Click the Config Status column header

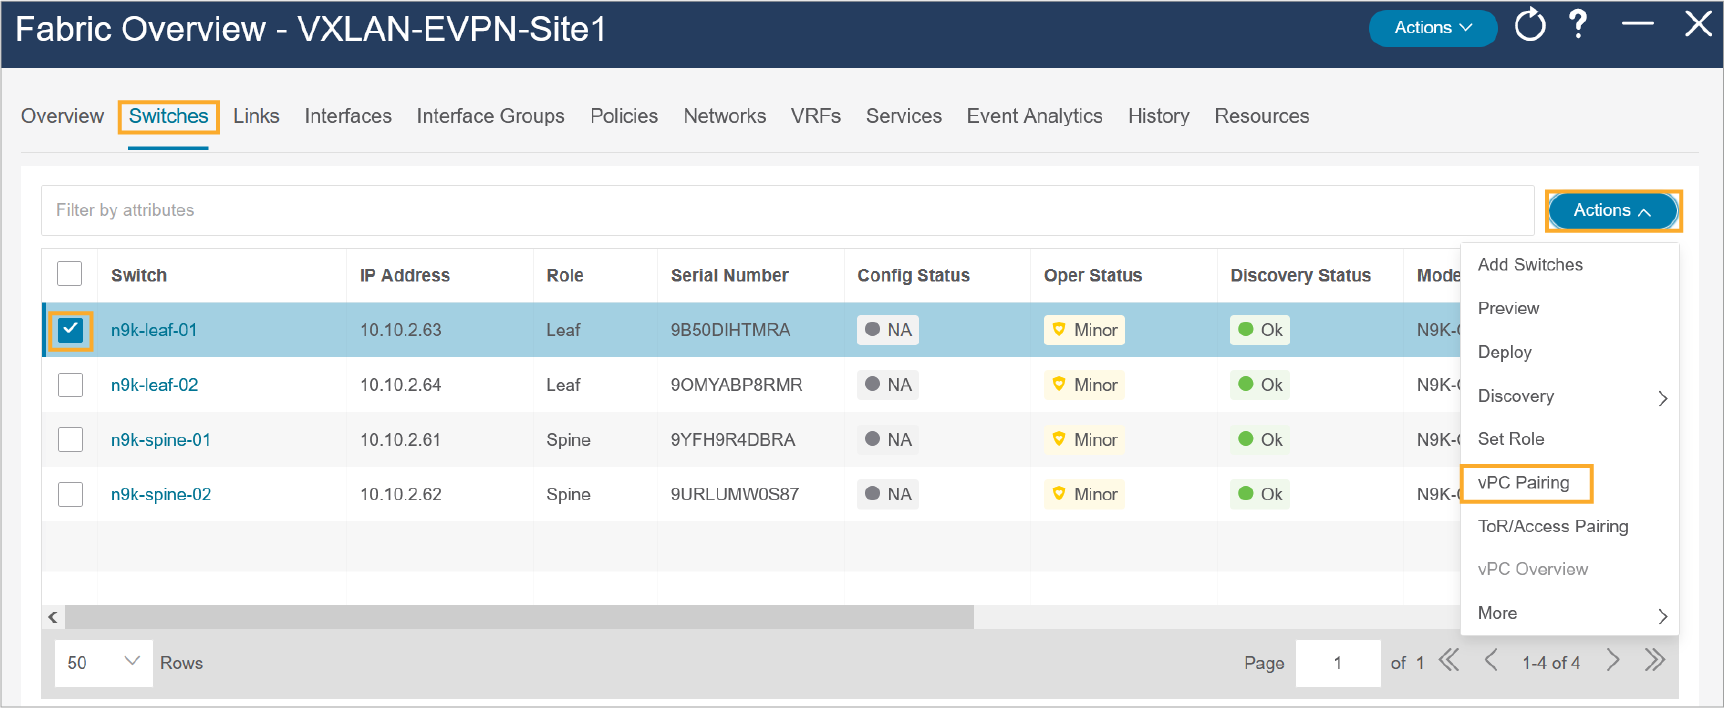(x=913, y=275)
